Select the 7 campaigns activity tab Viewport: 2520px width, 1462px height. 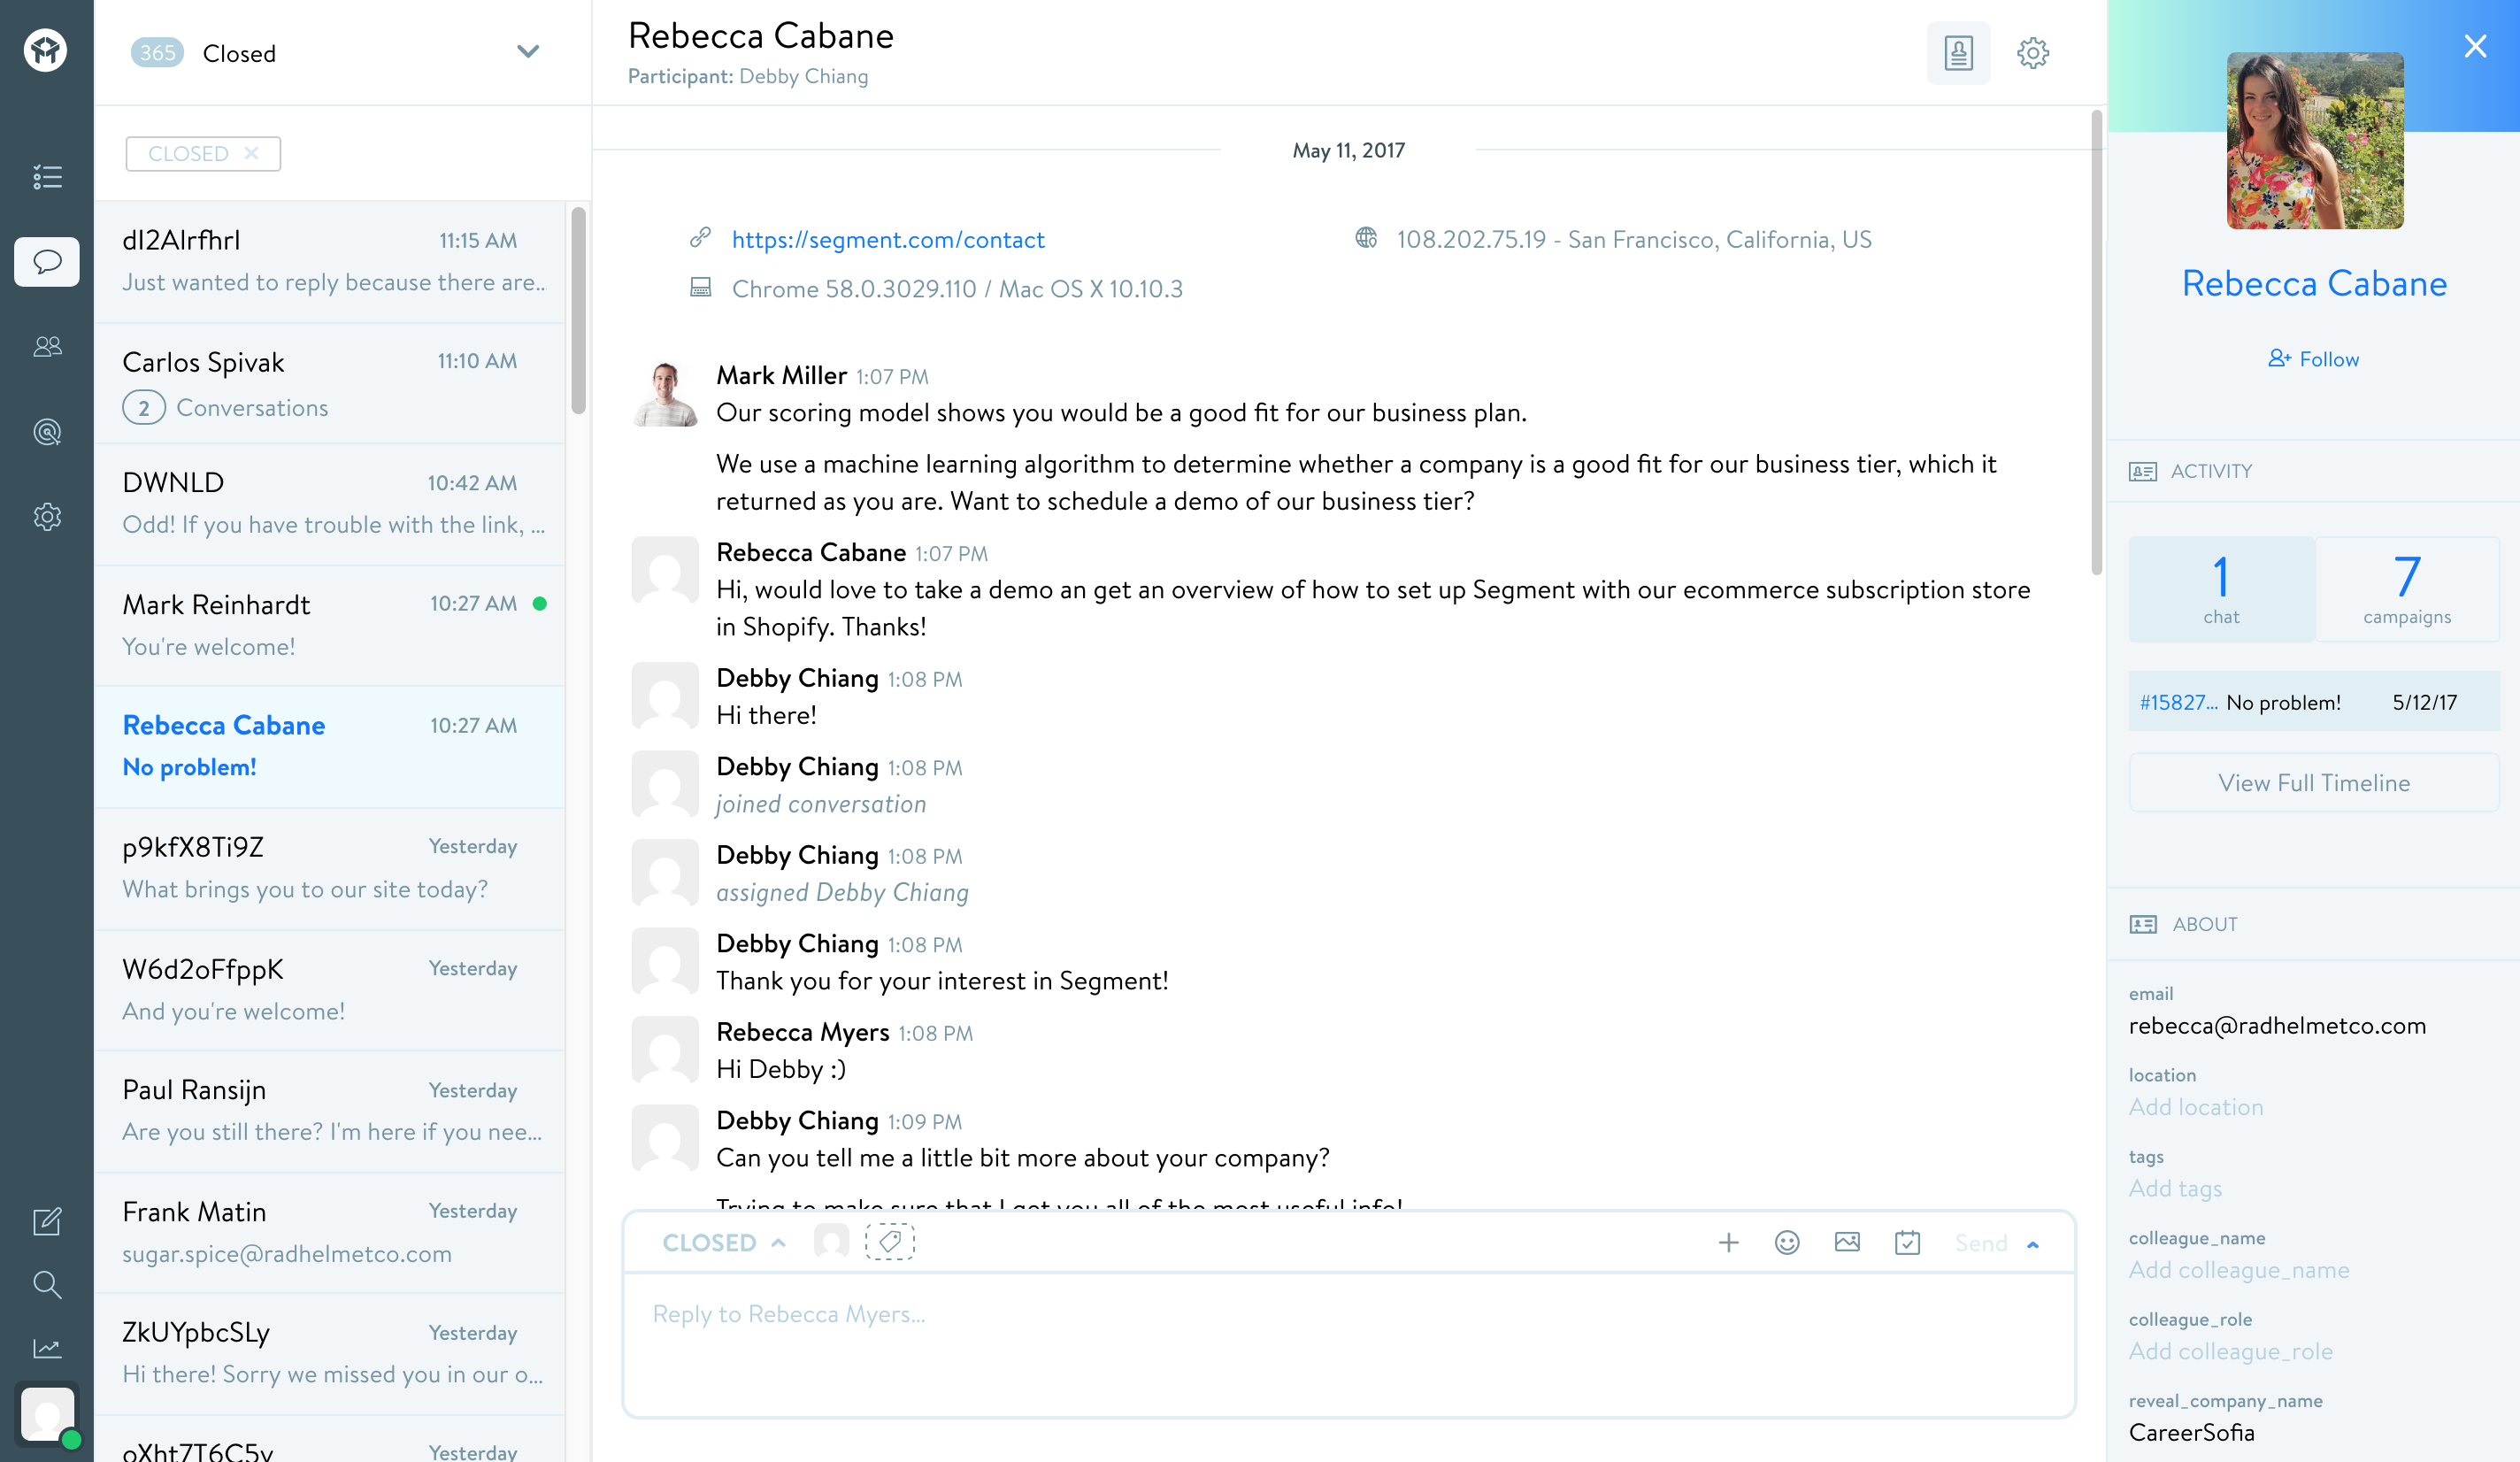coord(2406,589)
